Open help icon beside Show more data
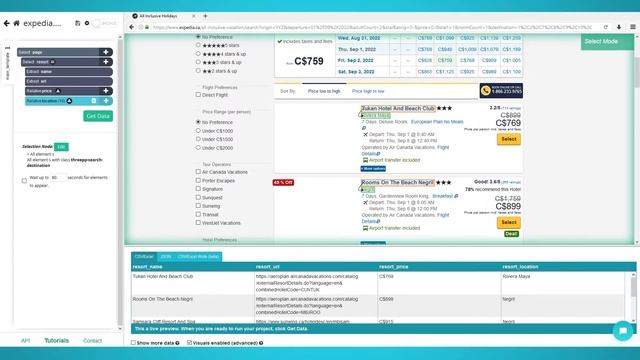The image size is (640, 360). point(178,343)
